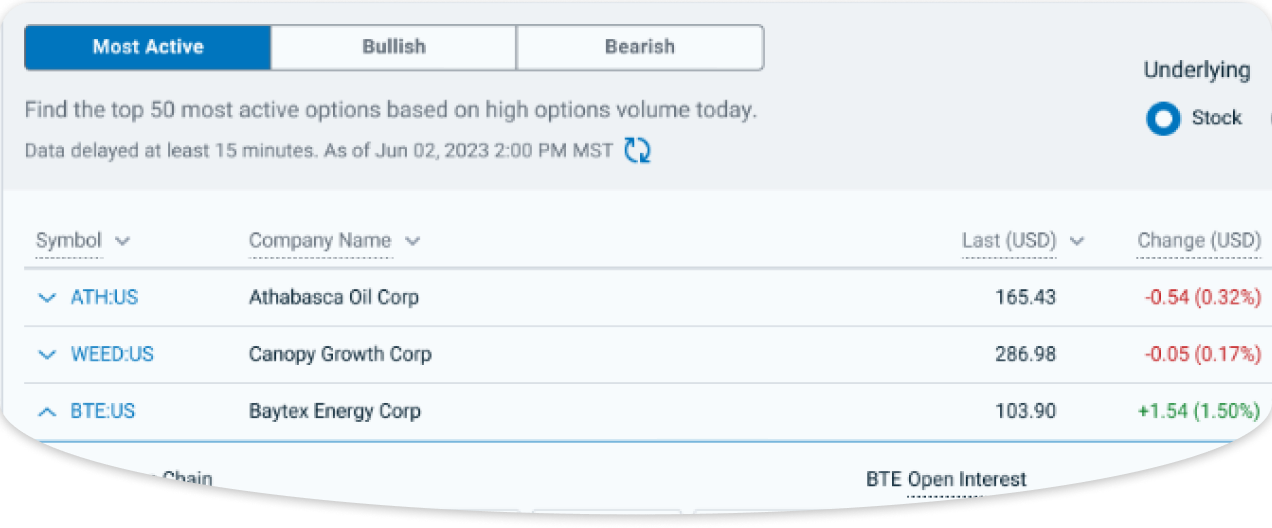This screenshot has width=1272, height=528.
Task: Sort by Company Name column arrow
Action: (412, 241)
